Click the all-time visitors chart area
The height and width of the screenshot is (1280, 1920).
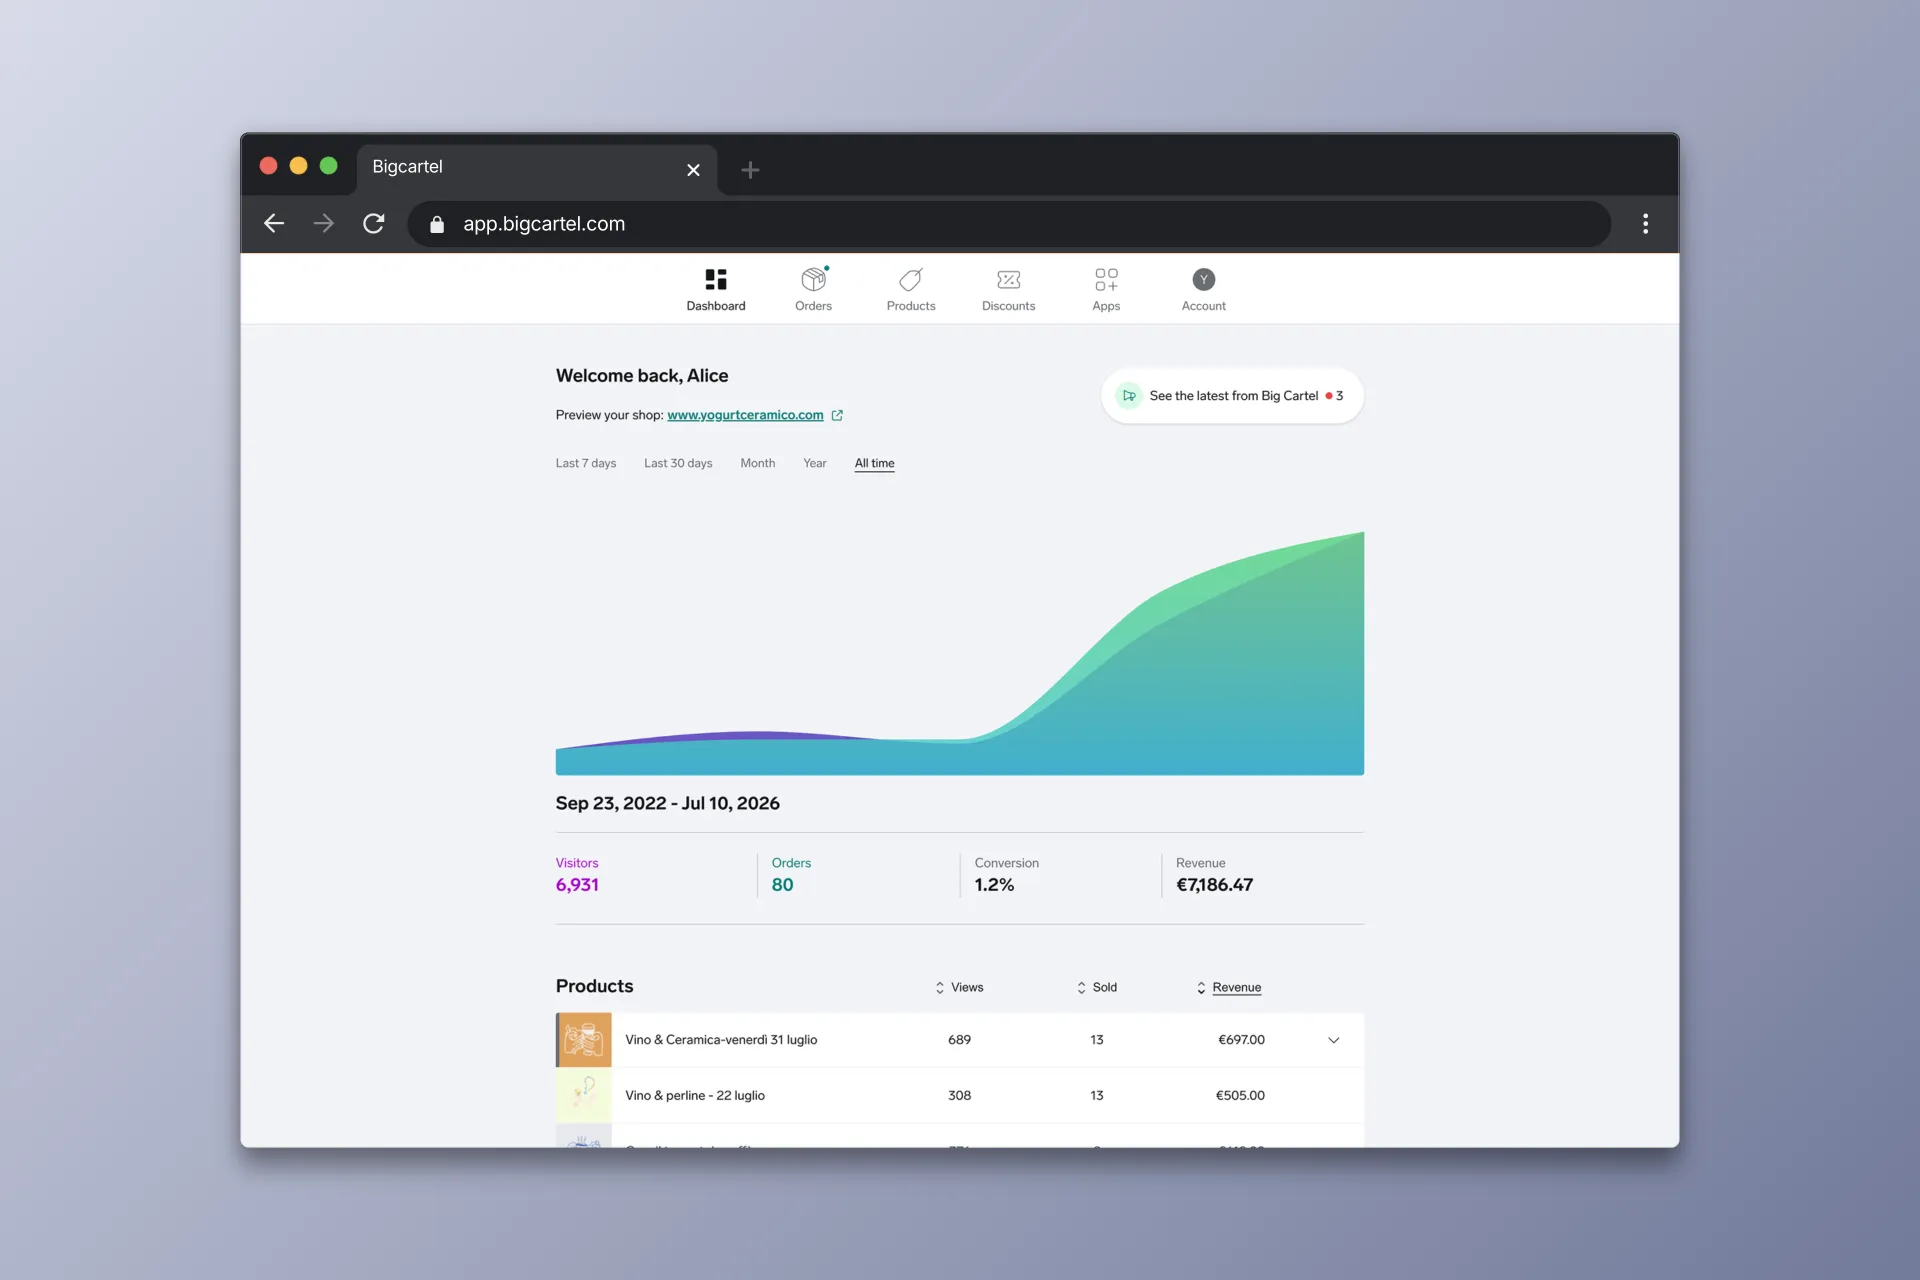(960, 653)
